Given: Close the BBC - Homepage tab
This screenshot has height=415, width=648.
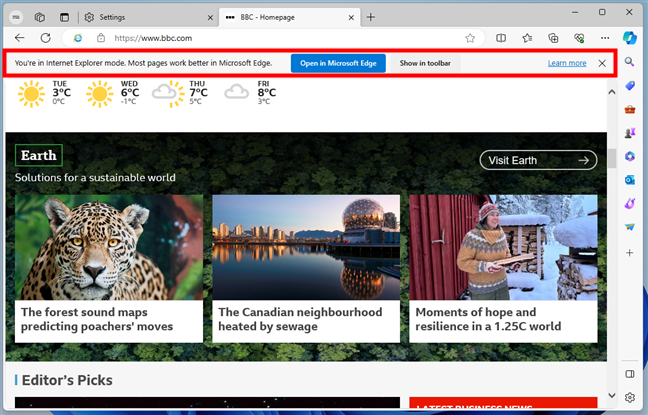Looking at the screenshot, I should 351,17.
